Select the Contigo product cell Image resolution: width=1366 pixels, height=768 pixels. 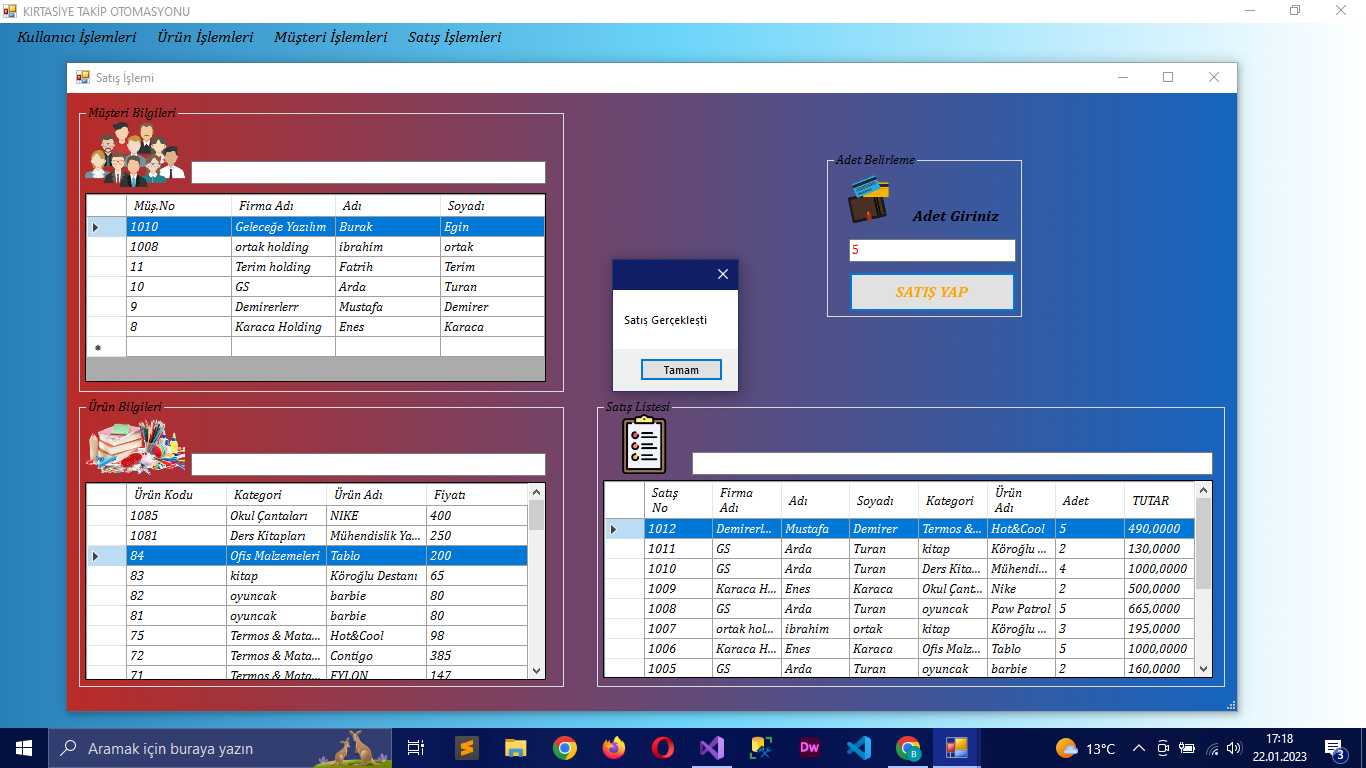click(x=376, y=656)
